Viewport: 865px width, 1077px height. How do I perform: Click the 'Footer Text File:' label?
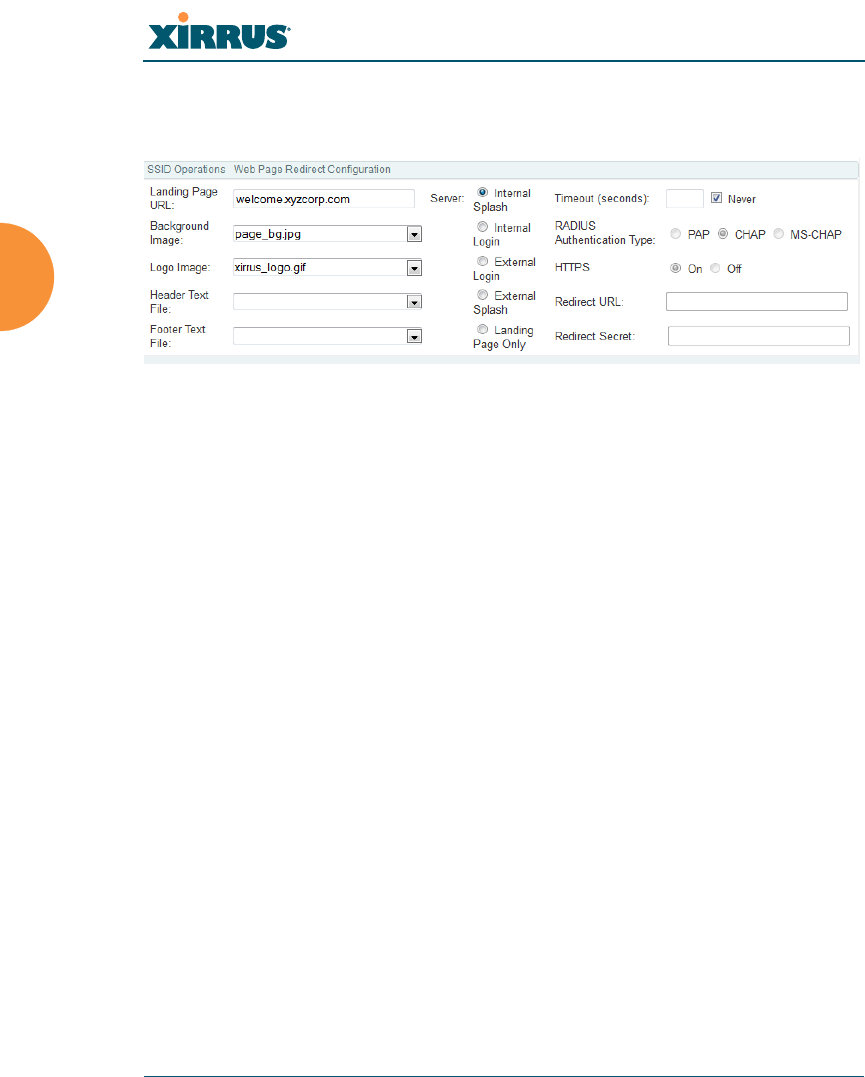pos(177,336)
